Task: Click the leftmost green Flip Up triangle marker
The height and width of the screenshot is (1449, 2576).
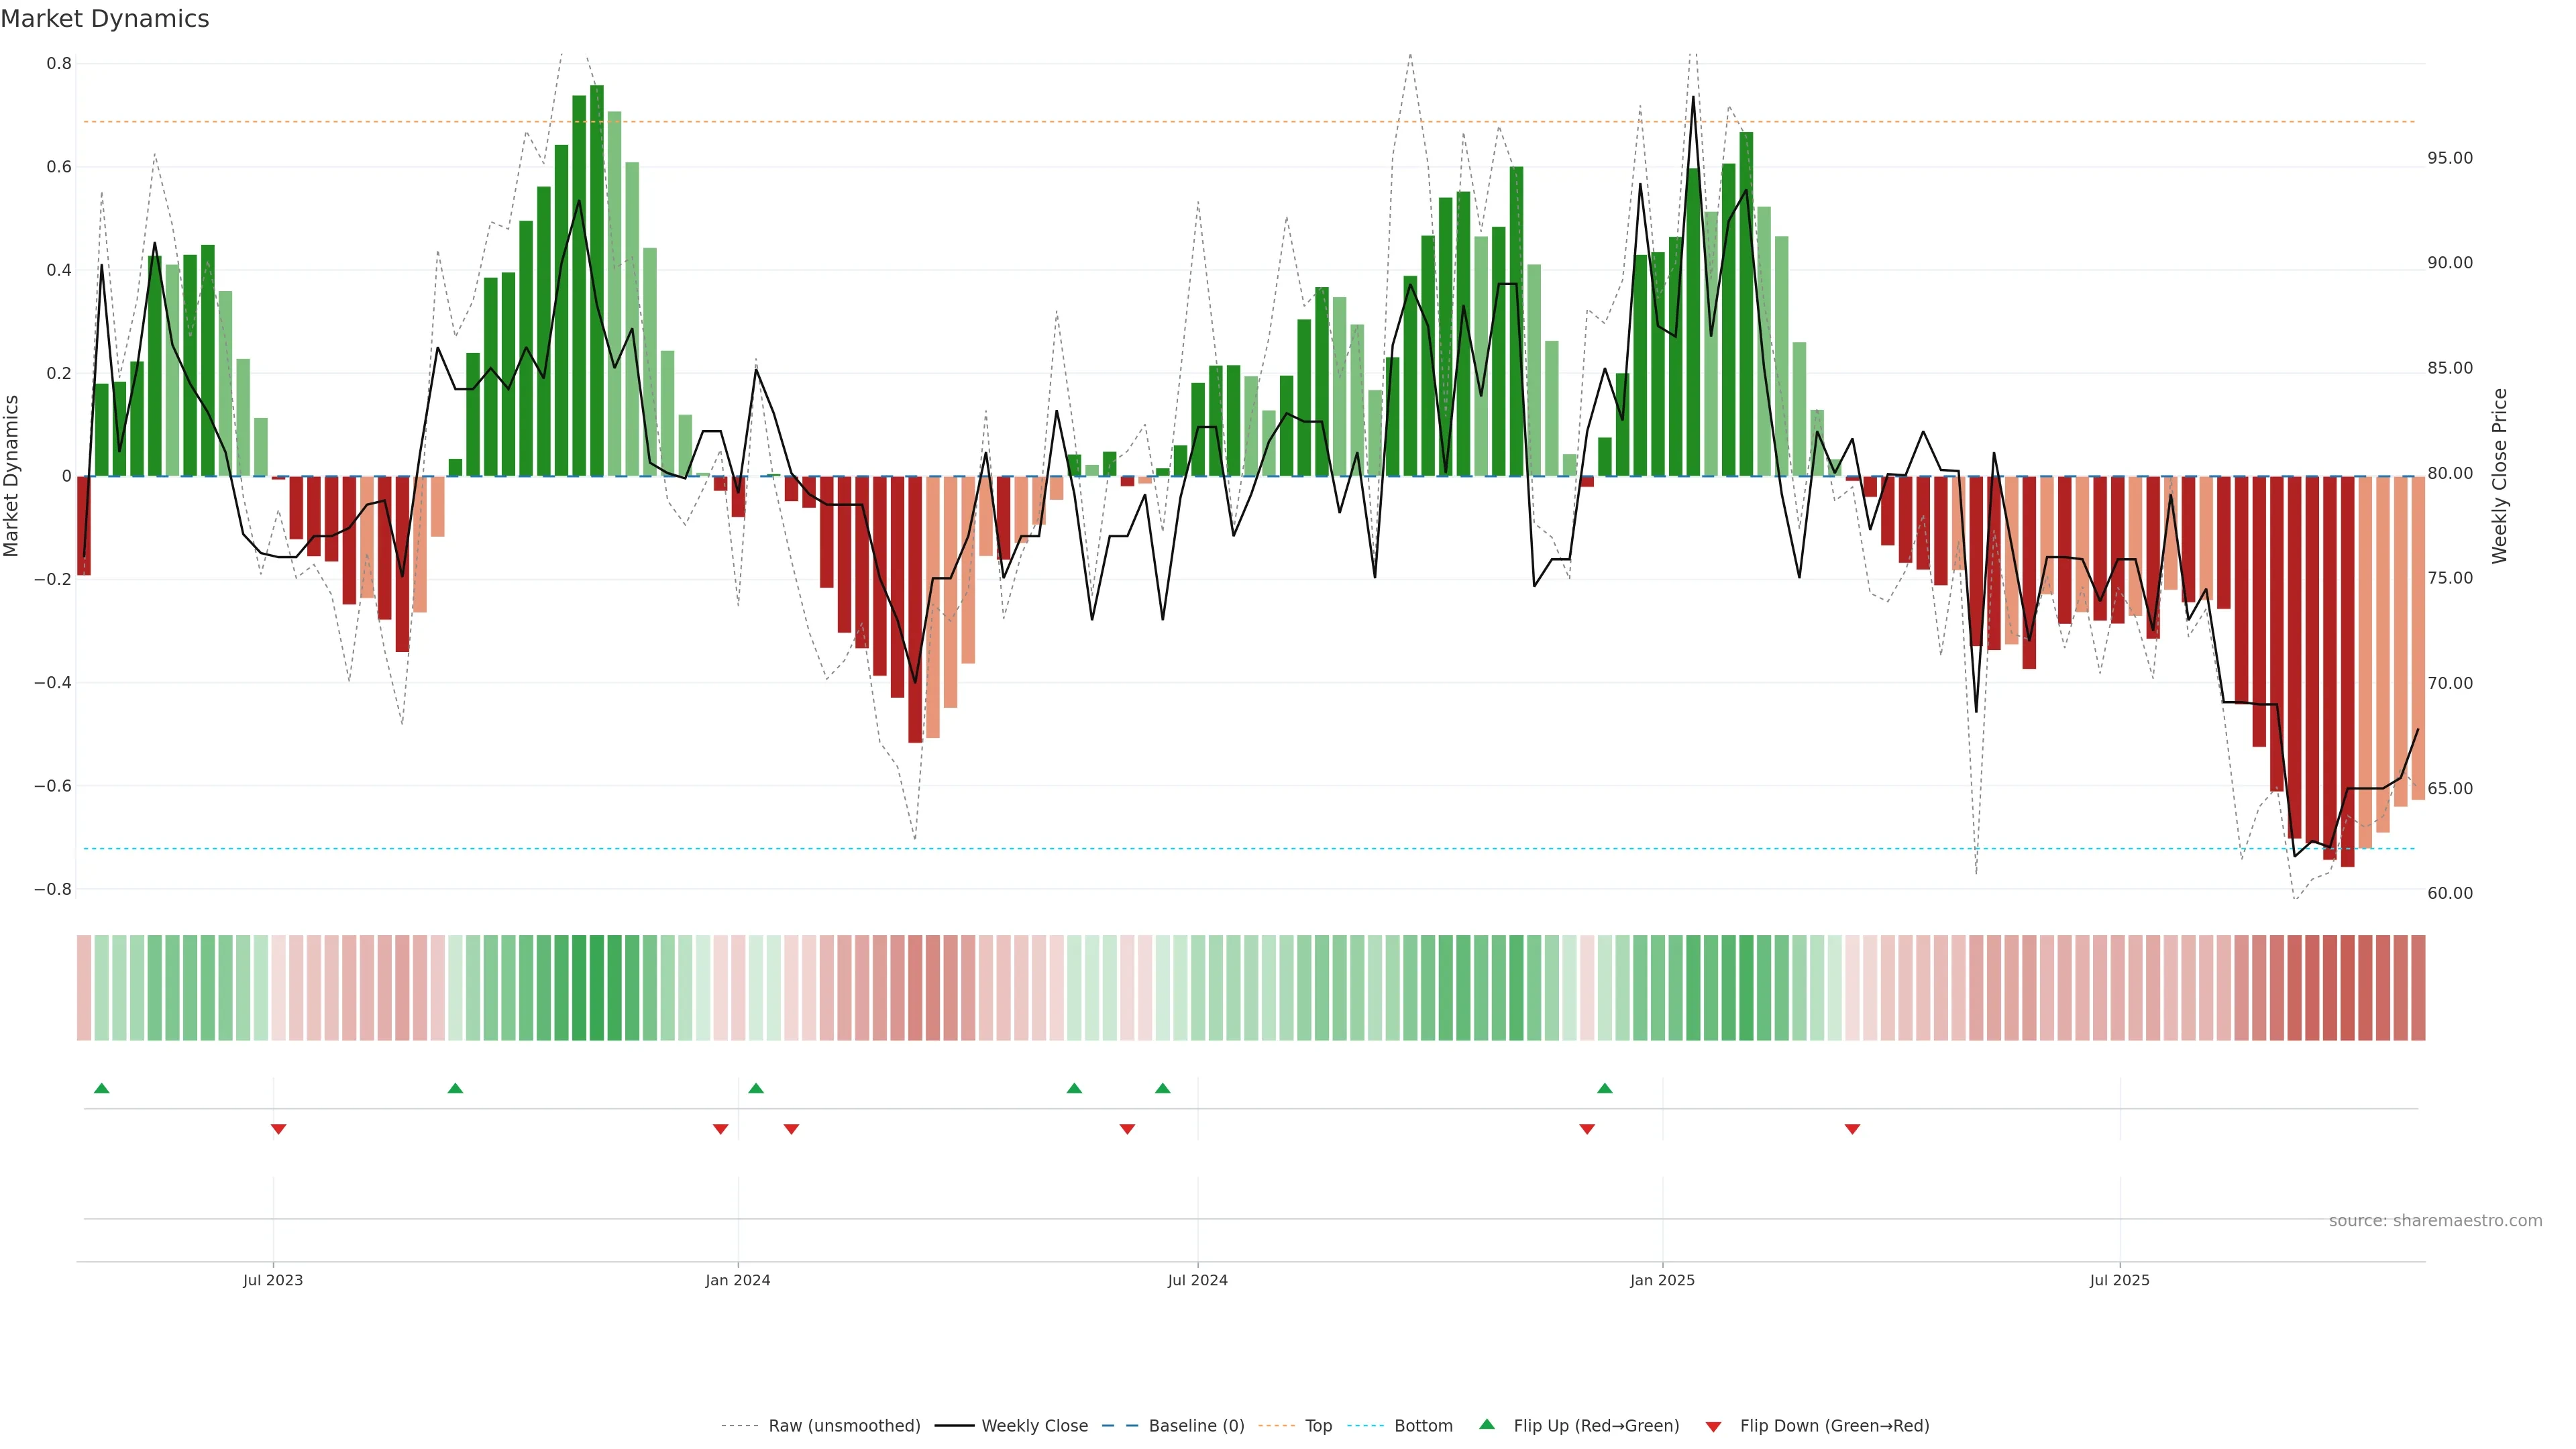Action: [x=101, y=1088]
